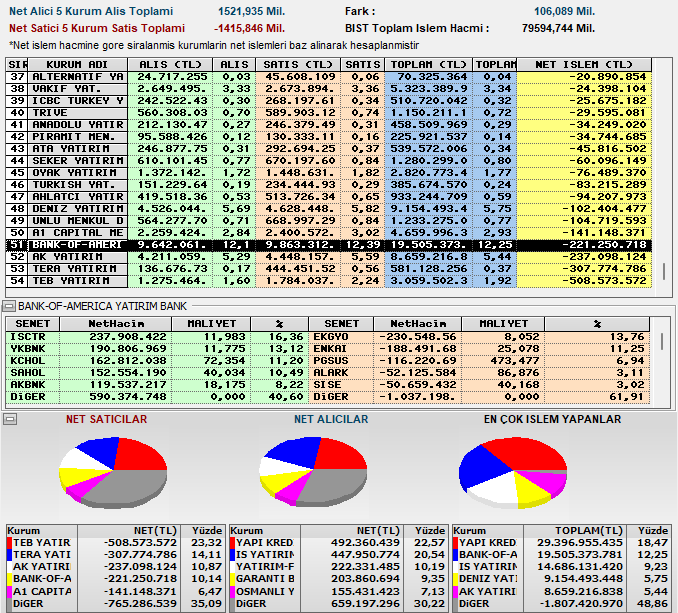Screen dimensions: 678x613
Task: Click the EN ÇOK ISLEM YAPANLAR pie chart
Action: [x=513, y=473]
